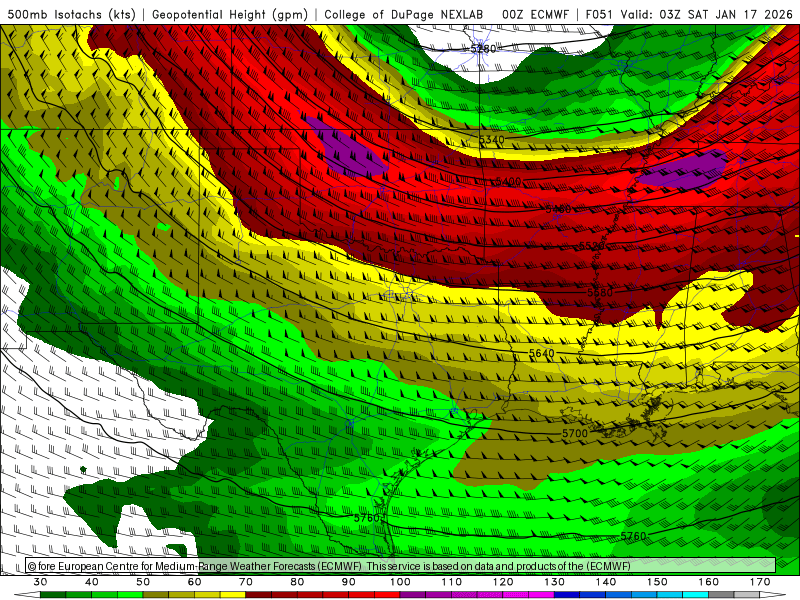800x600 pixels.
Task: Select the 100 knot scale label
Action: [400, 582]
